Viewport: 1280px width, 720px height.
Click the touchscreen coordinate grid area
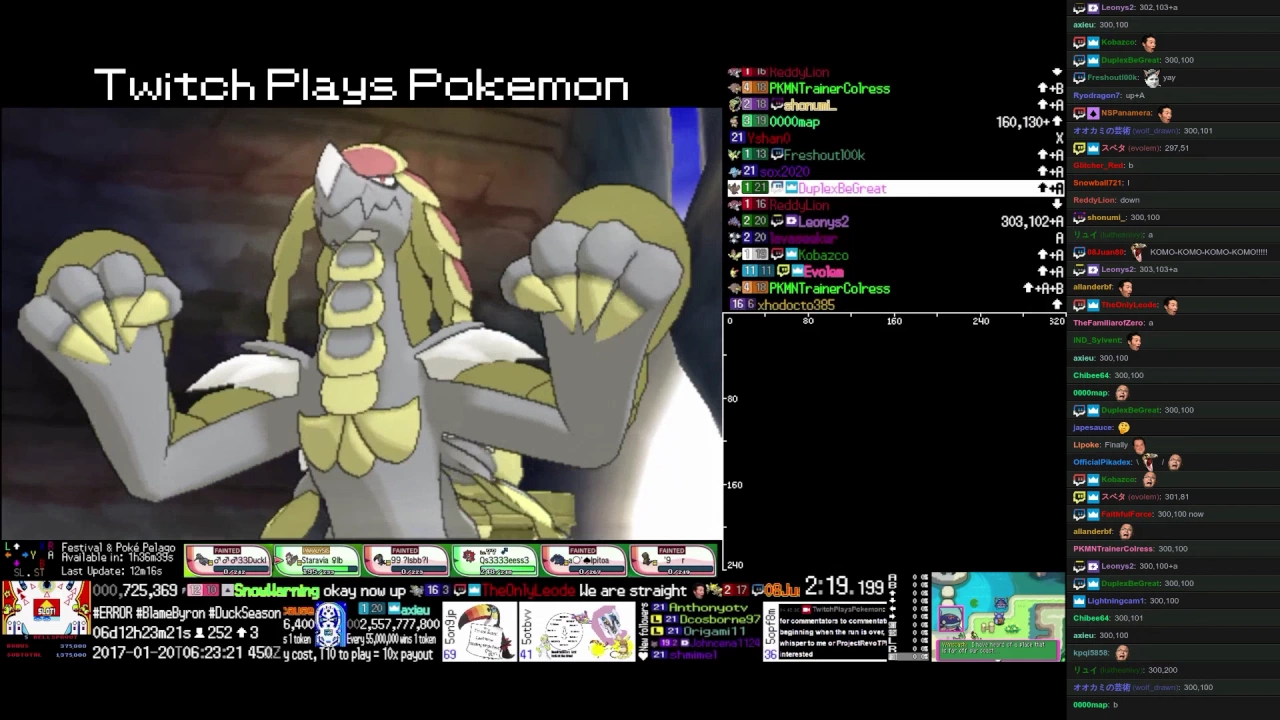tap(894, 445)
